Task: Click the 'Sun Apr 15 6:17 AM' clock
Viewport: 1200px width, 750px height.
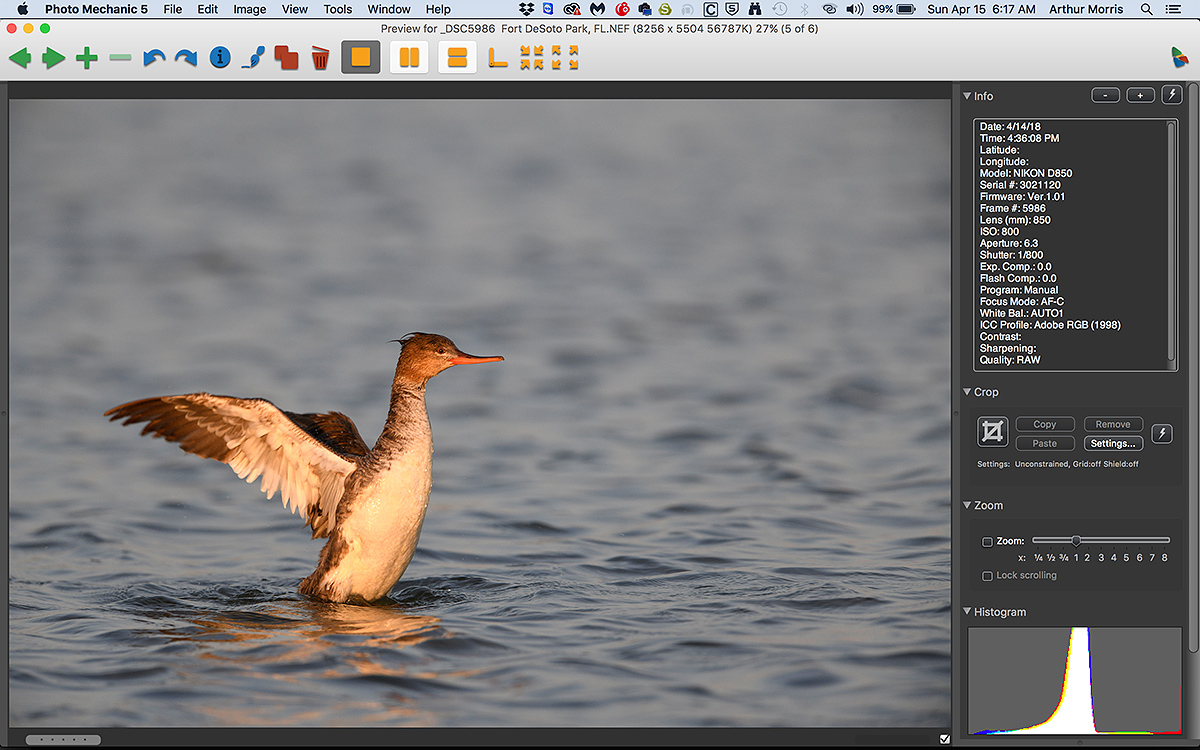Action: 981,9
